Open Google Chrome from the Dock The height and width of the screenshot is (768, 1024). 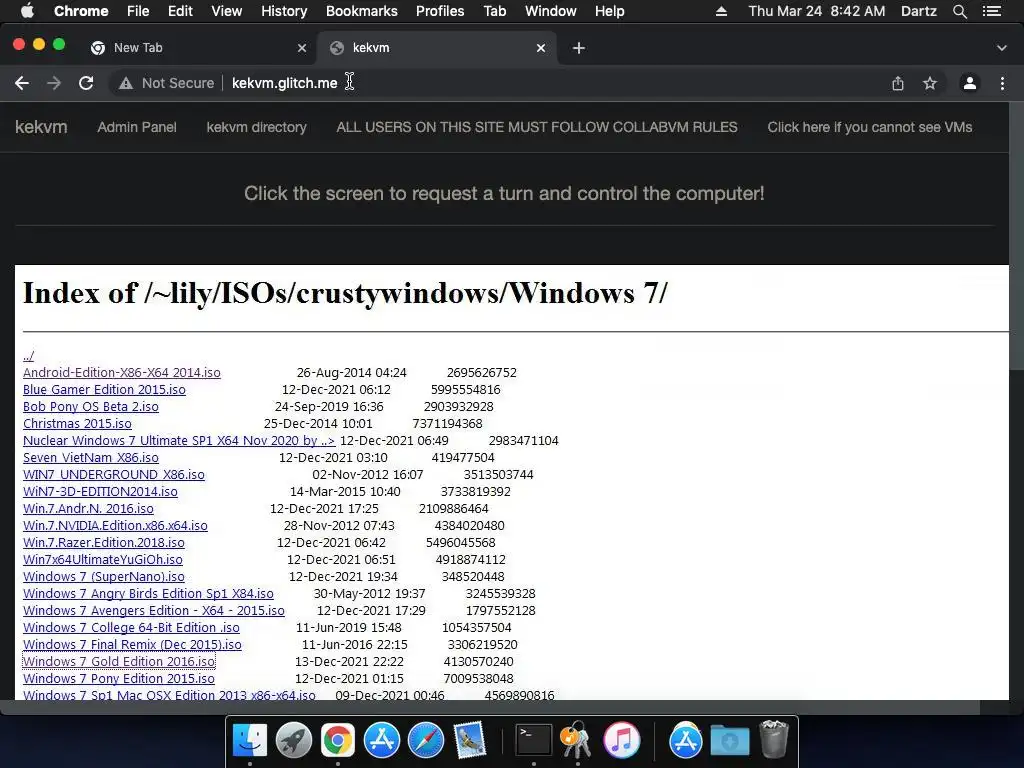tap(338, 740)
